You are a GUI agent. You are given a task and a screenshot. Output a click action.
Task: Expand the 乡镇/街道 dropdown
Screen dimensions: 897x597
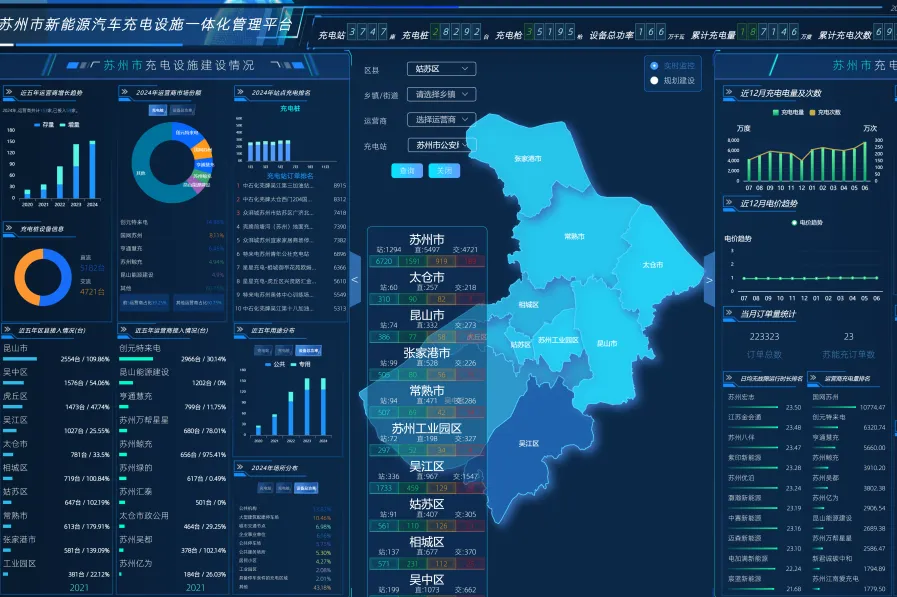point(440,94)
